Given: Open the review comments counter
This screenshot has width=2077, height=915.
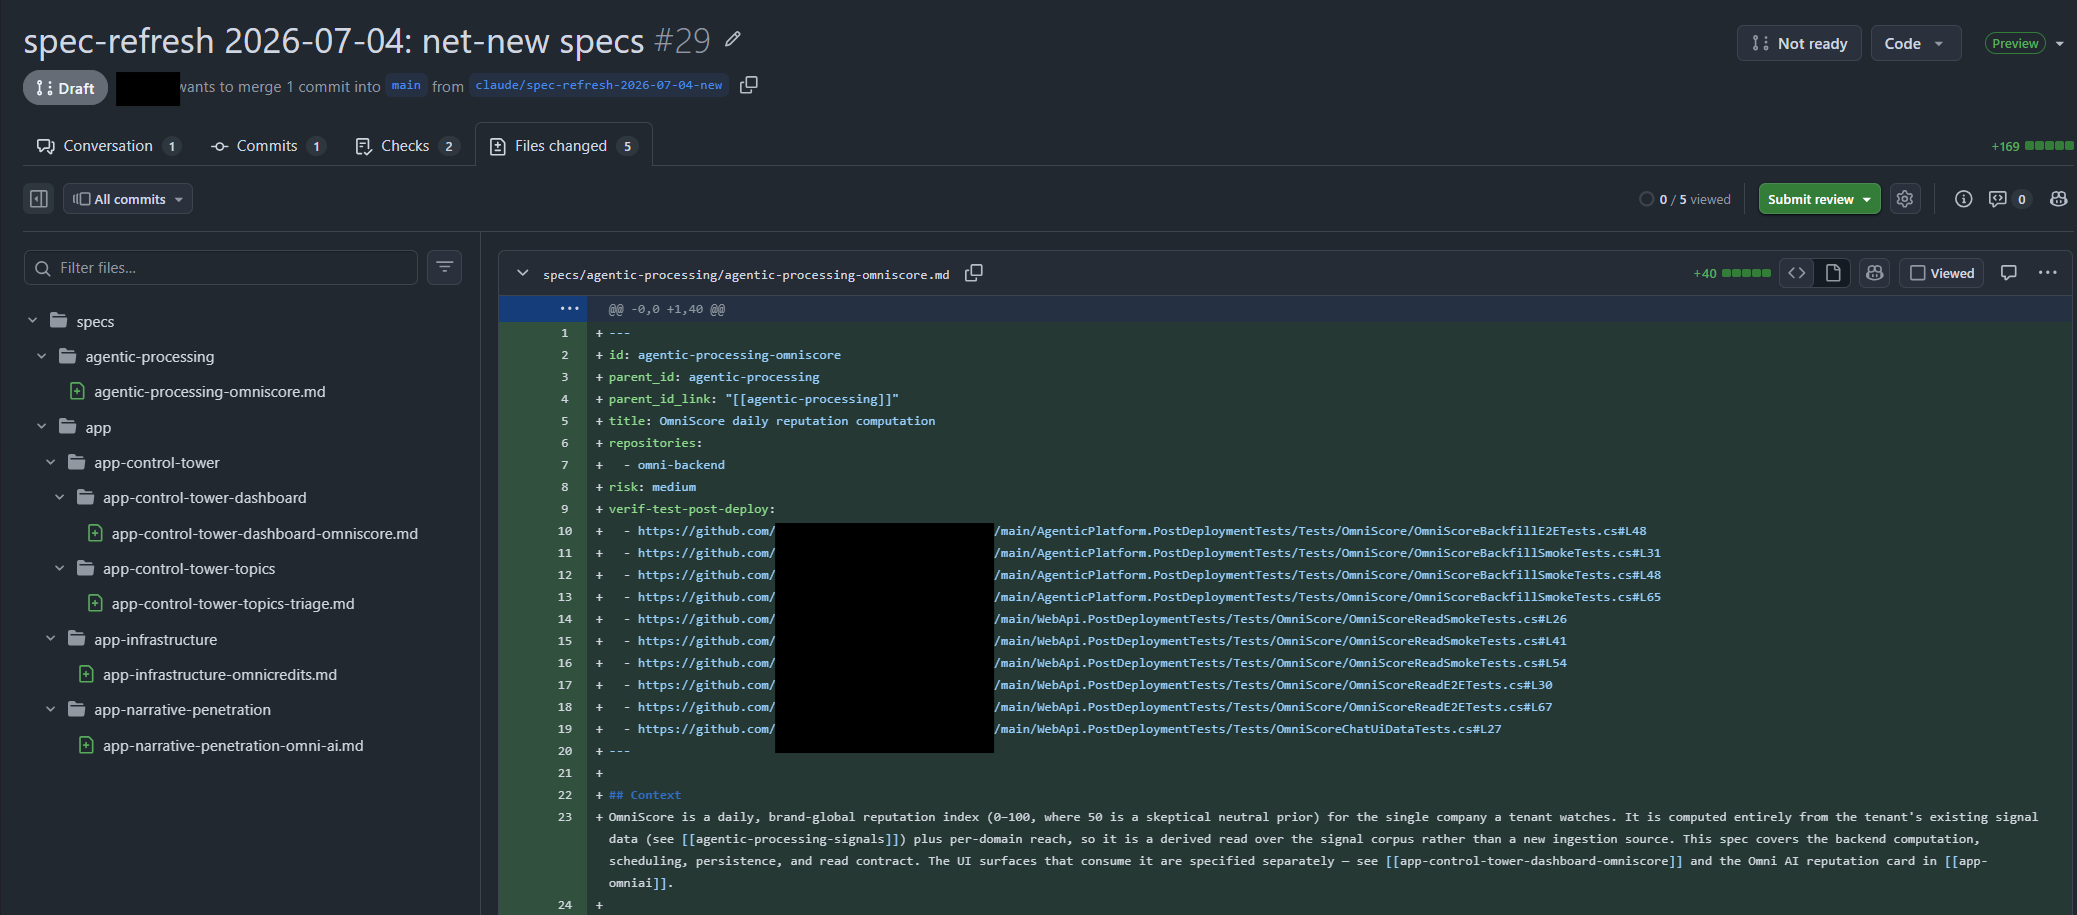Looking at the screenshot, I should pos(2008,199).
